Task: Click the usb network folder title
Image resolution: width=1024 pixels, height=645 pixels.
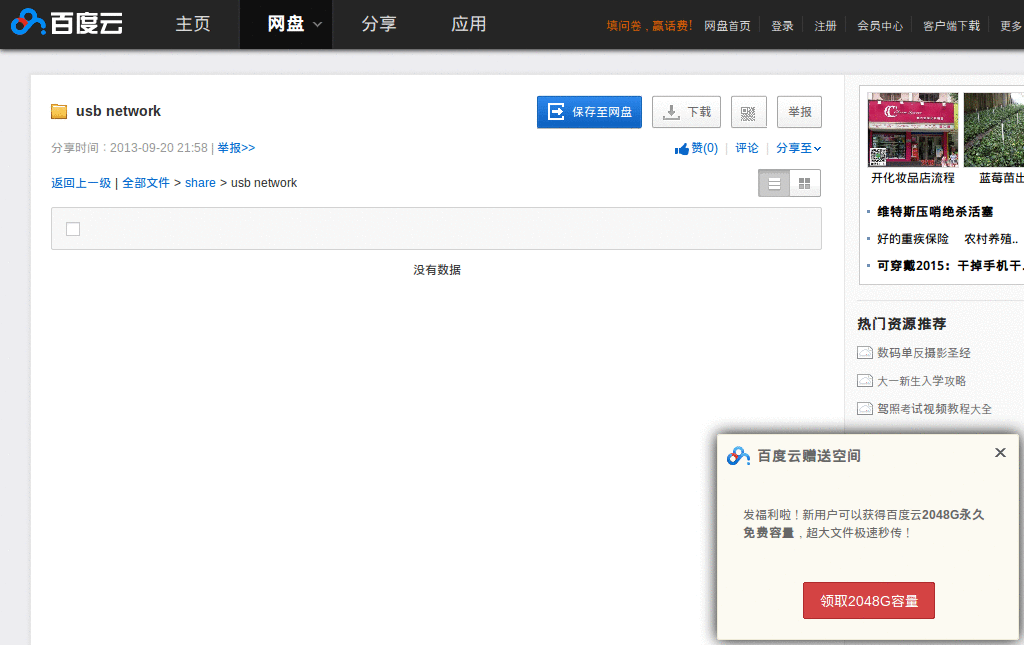Action: [x=118, y=111]
